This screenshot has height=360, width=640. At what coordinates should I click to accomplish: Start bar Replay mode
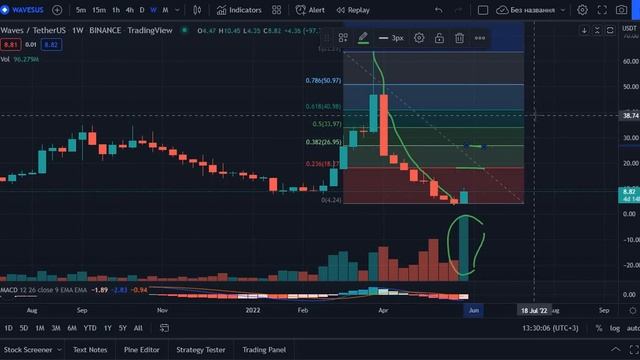[x=353, y=10]
